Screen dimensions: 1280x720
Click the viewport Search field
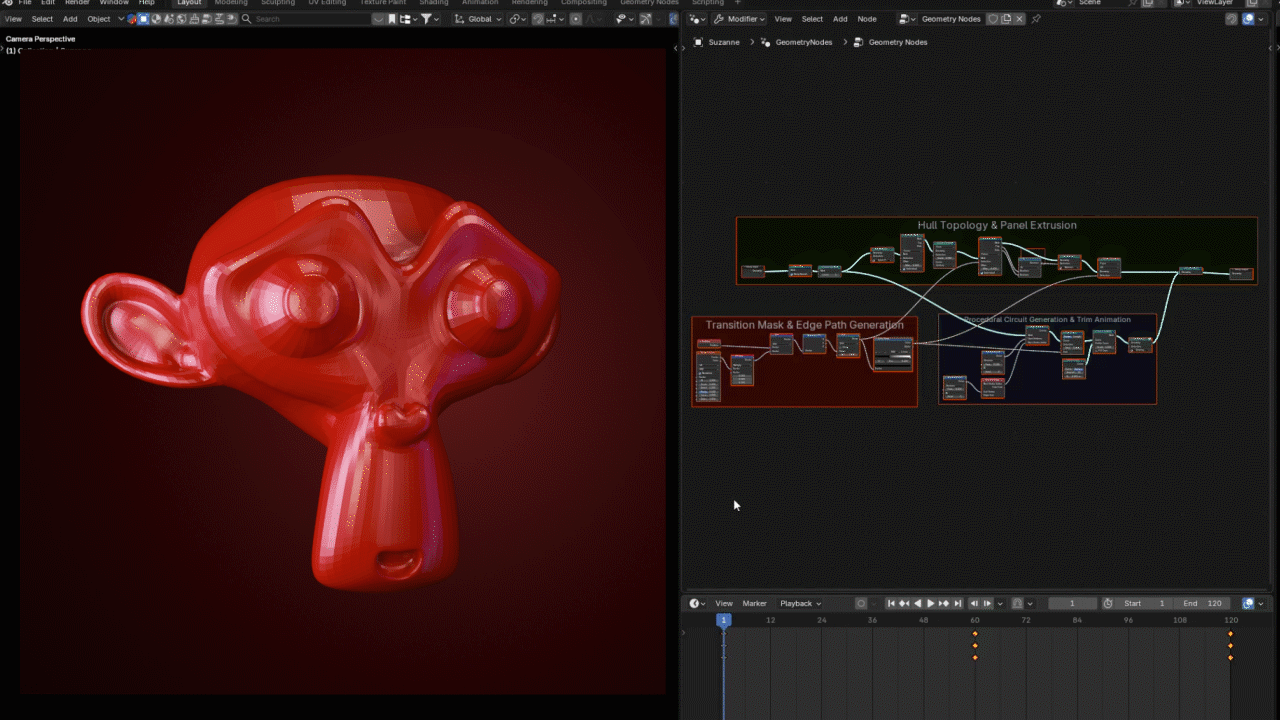click(x=304, y=19)
